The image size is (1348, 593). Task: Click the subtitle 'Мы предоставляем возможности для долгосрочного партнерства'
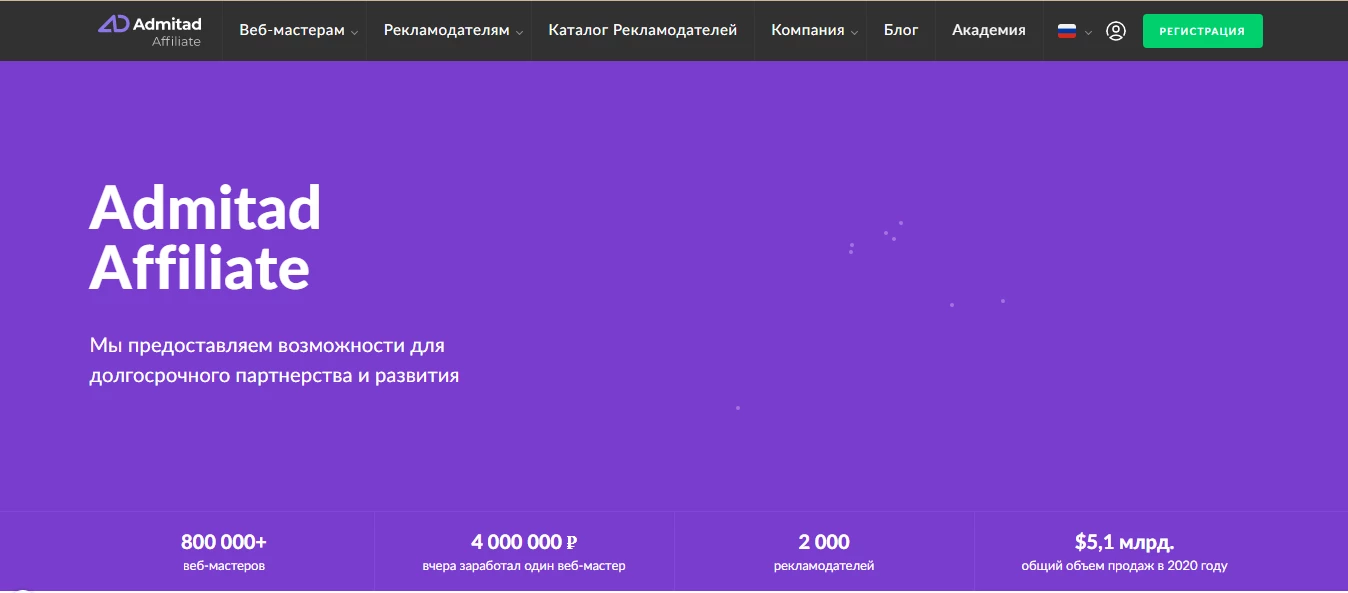274,361
